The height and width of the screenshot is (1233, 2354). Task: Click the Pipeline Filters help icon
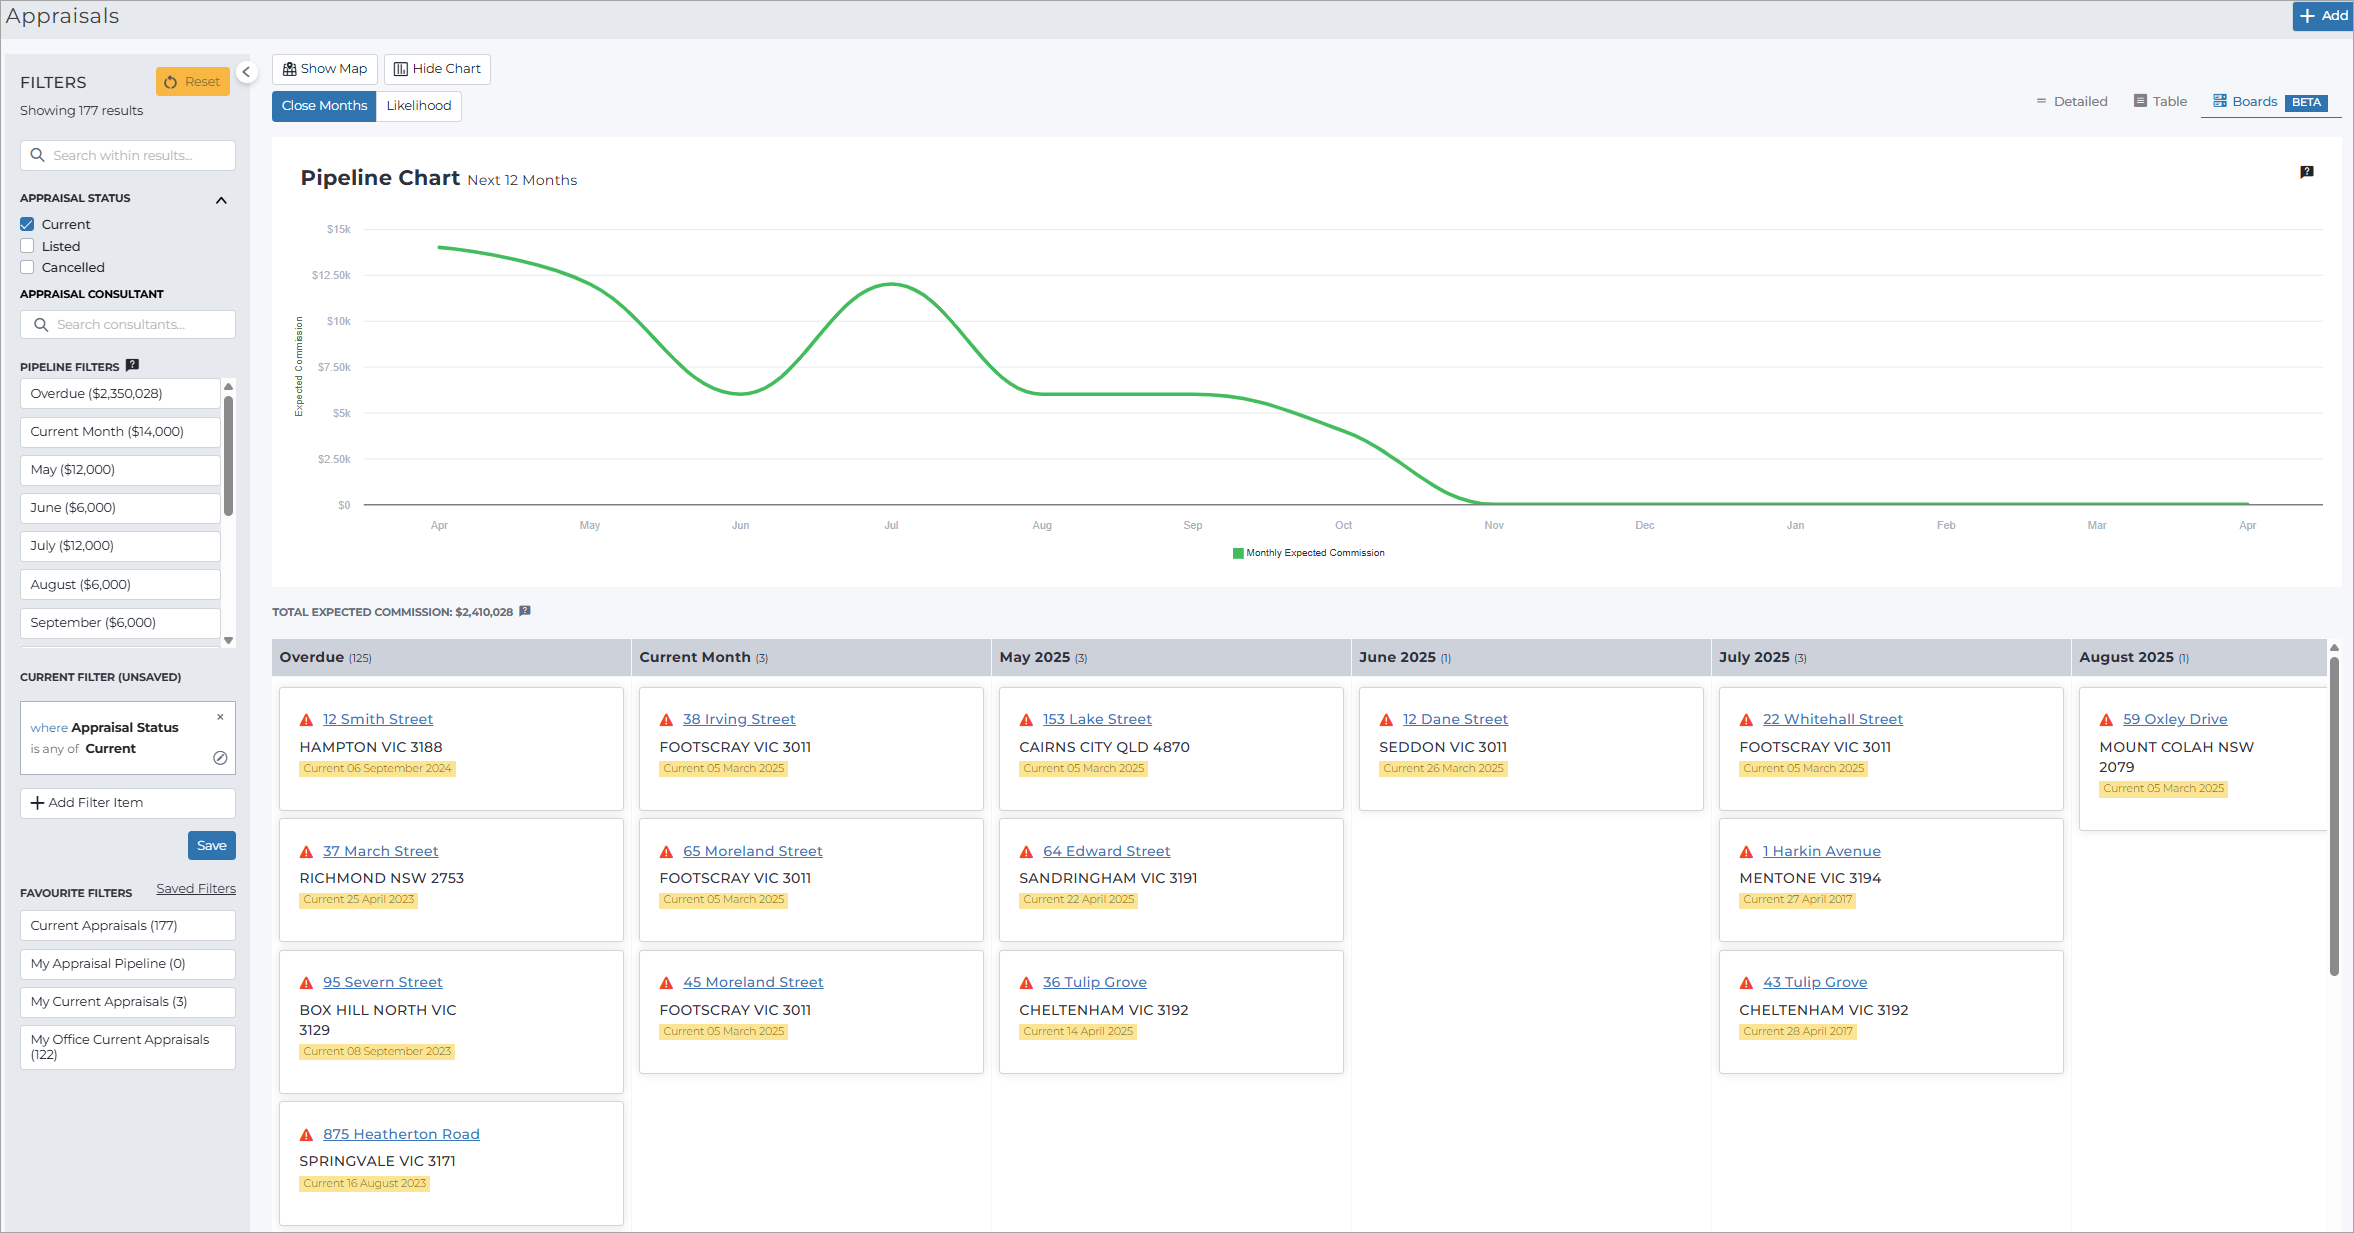132,365
